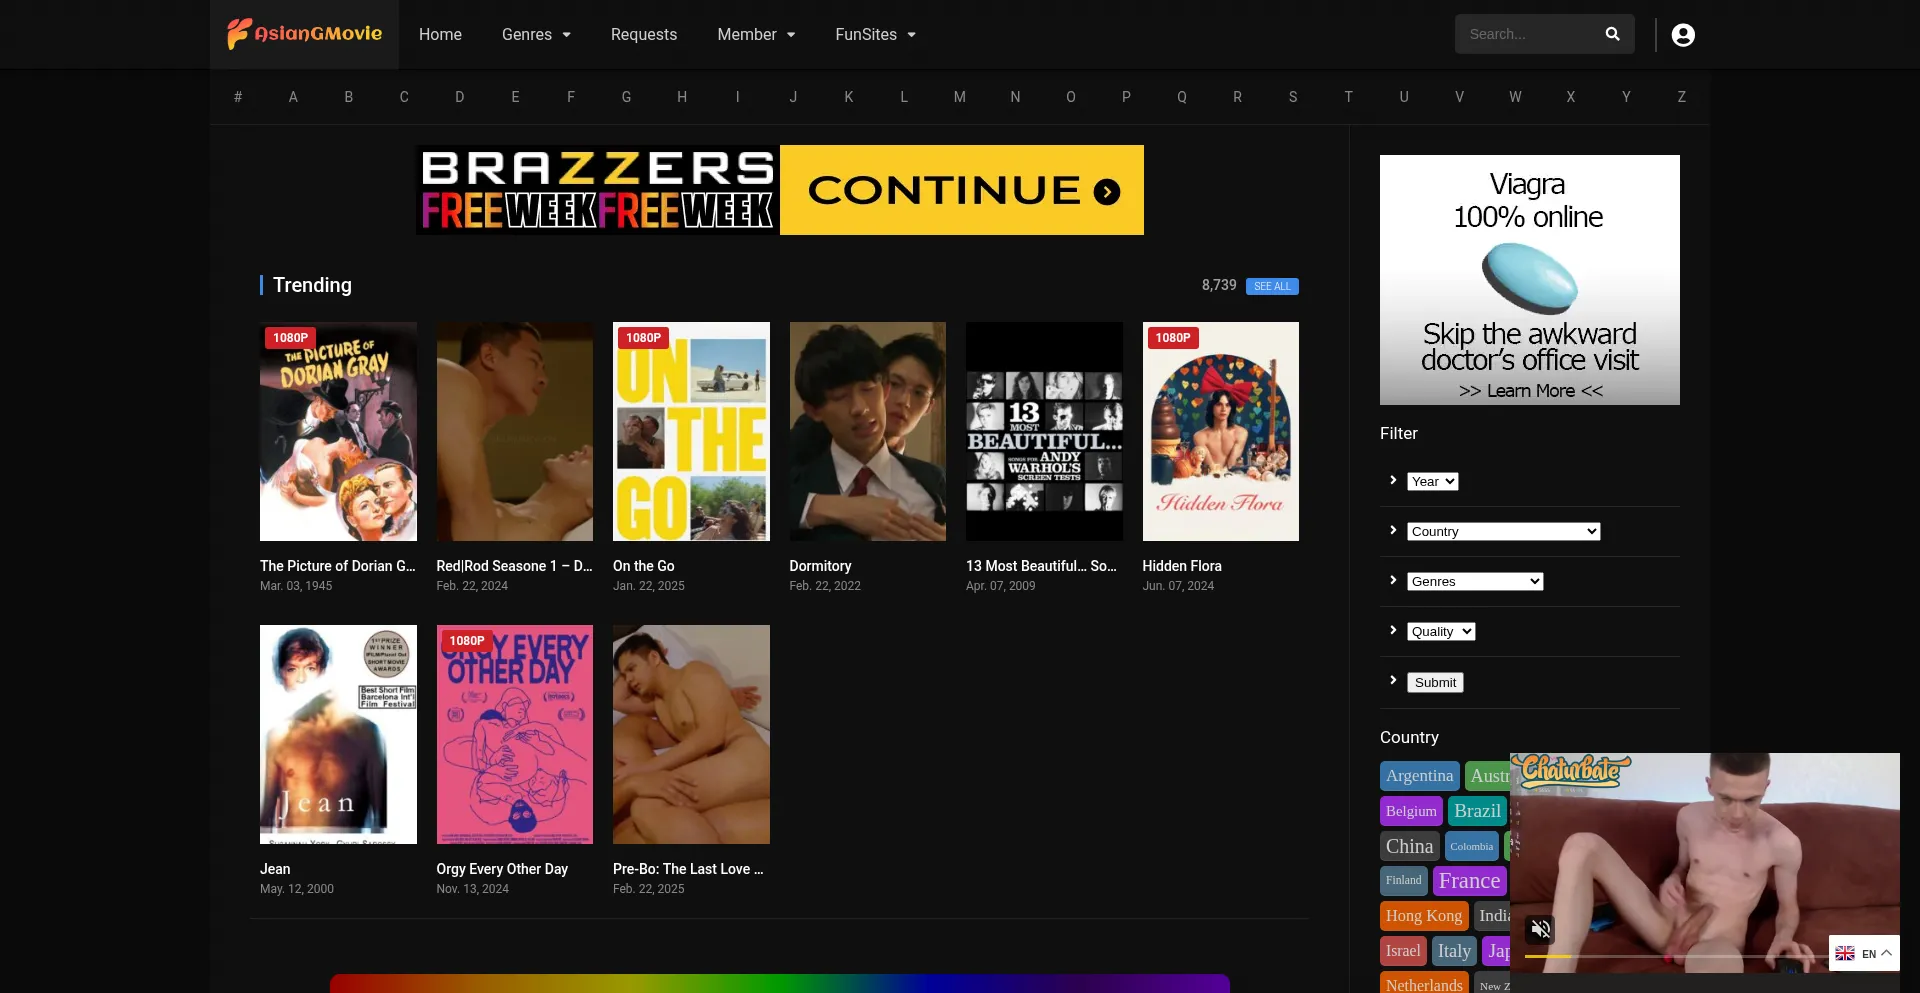Open the Member navigation menu
This screenshot has height=993, width=1920.
[x=756, y=35]
